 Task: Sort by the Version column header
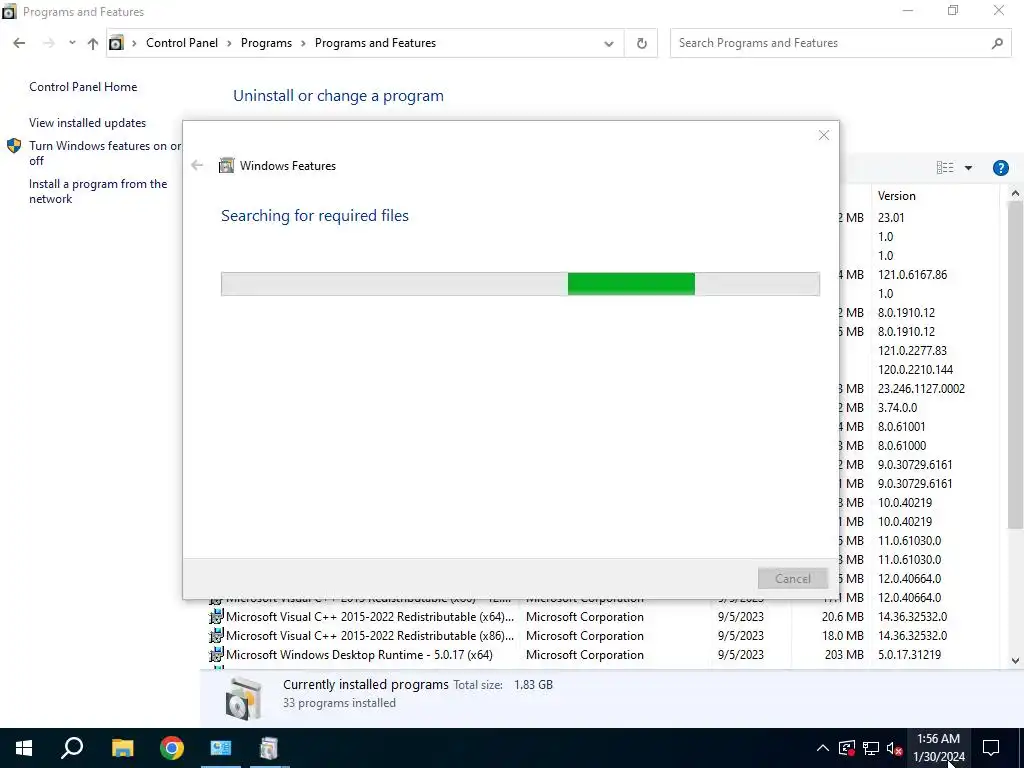[936, 196]
